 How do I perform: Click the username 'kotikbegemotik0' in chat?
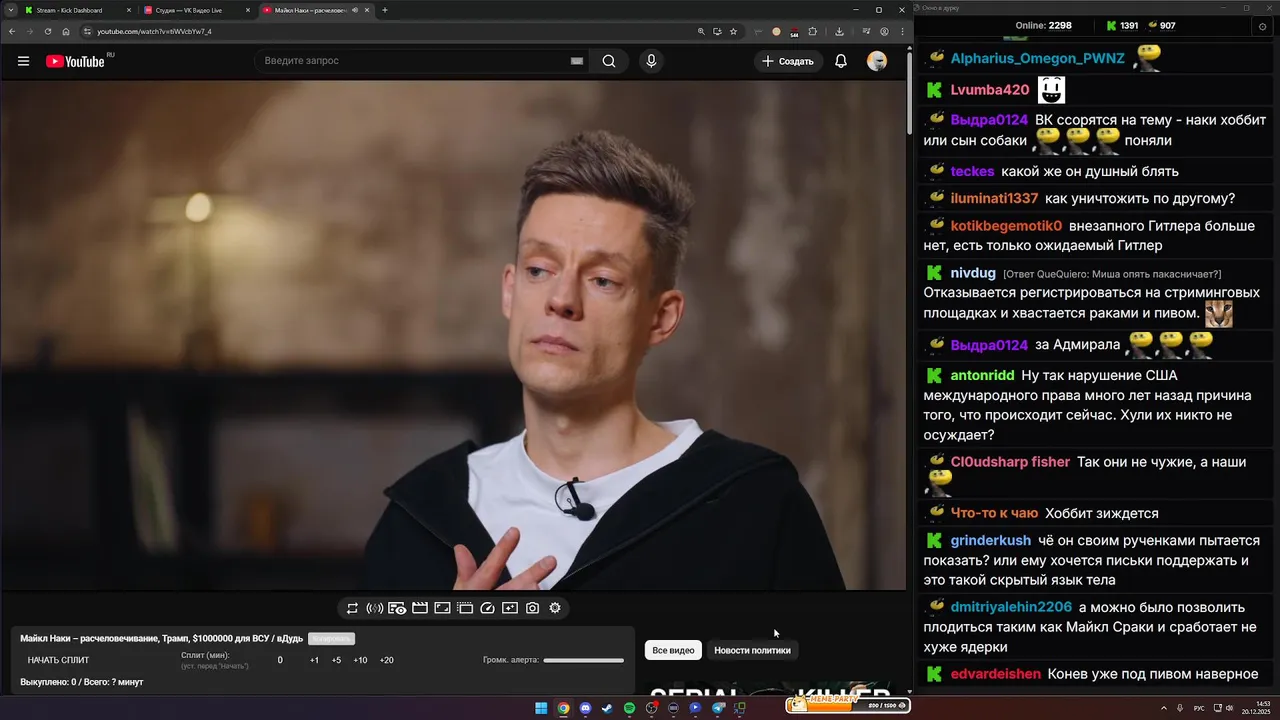[x=1006, y=226]
